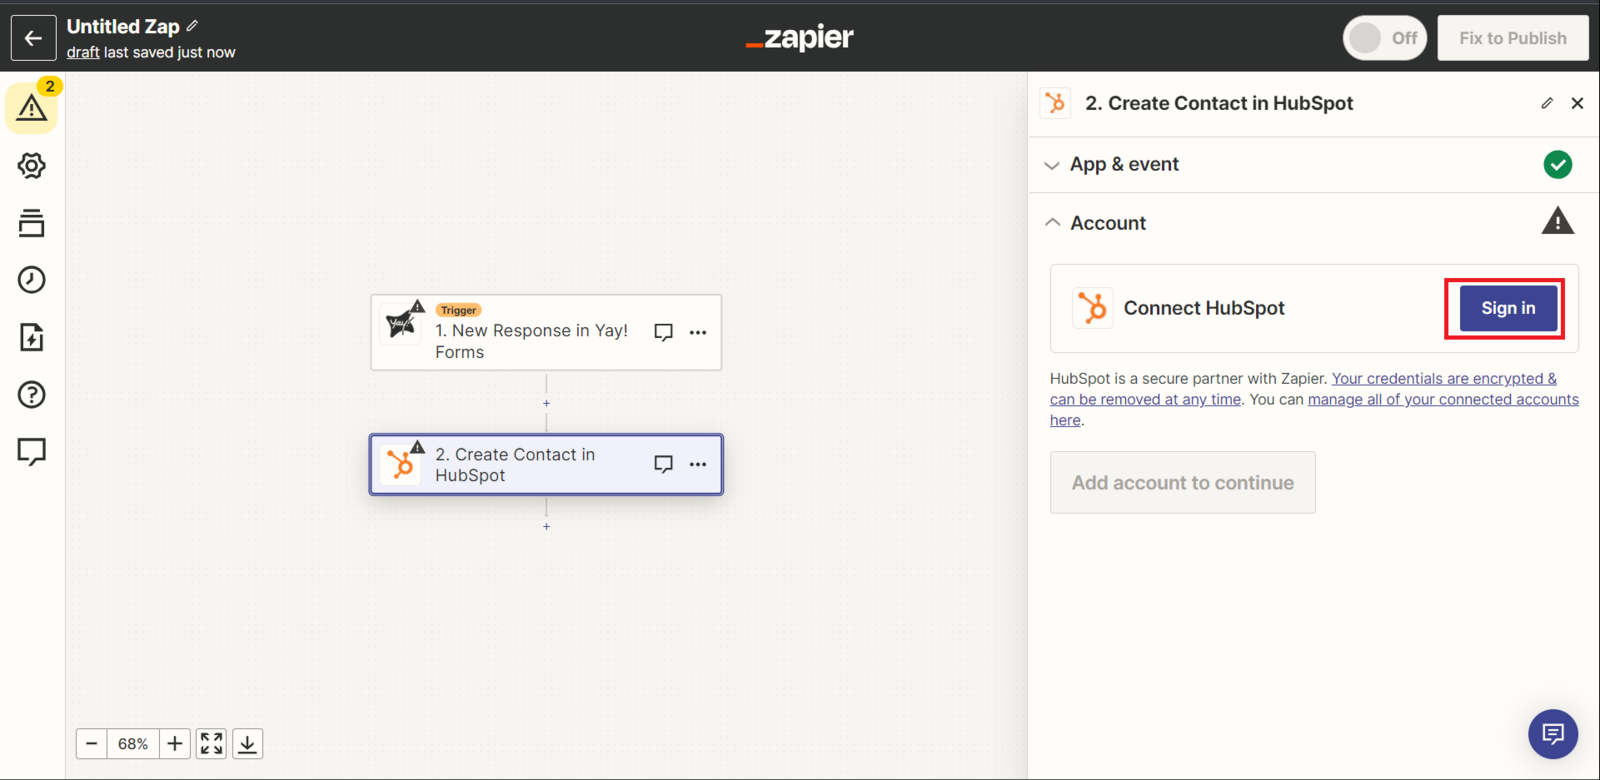The image size is (1600, 780).
Task: Expand the App & event section
Action: click(1124, 165)
